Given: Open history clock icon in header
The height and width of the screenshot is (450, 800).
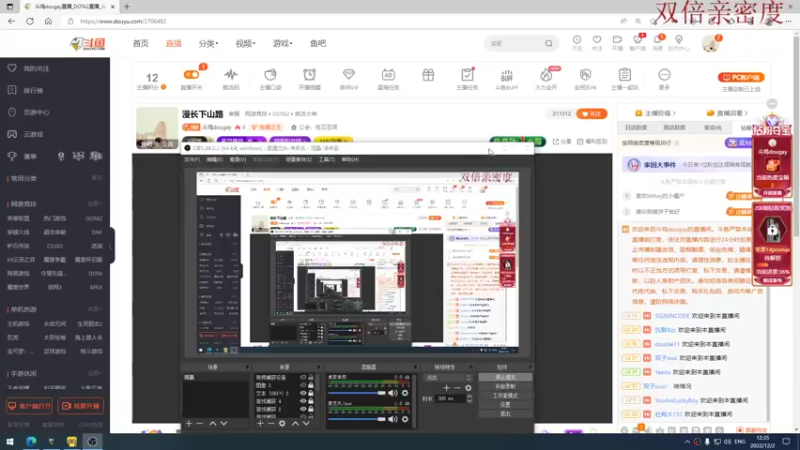Looking at the screenshot, I should pyautogui.click(x=577, y=40).
